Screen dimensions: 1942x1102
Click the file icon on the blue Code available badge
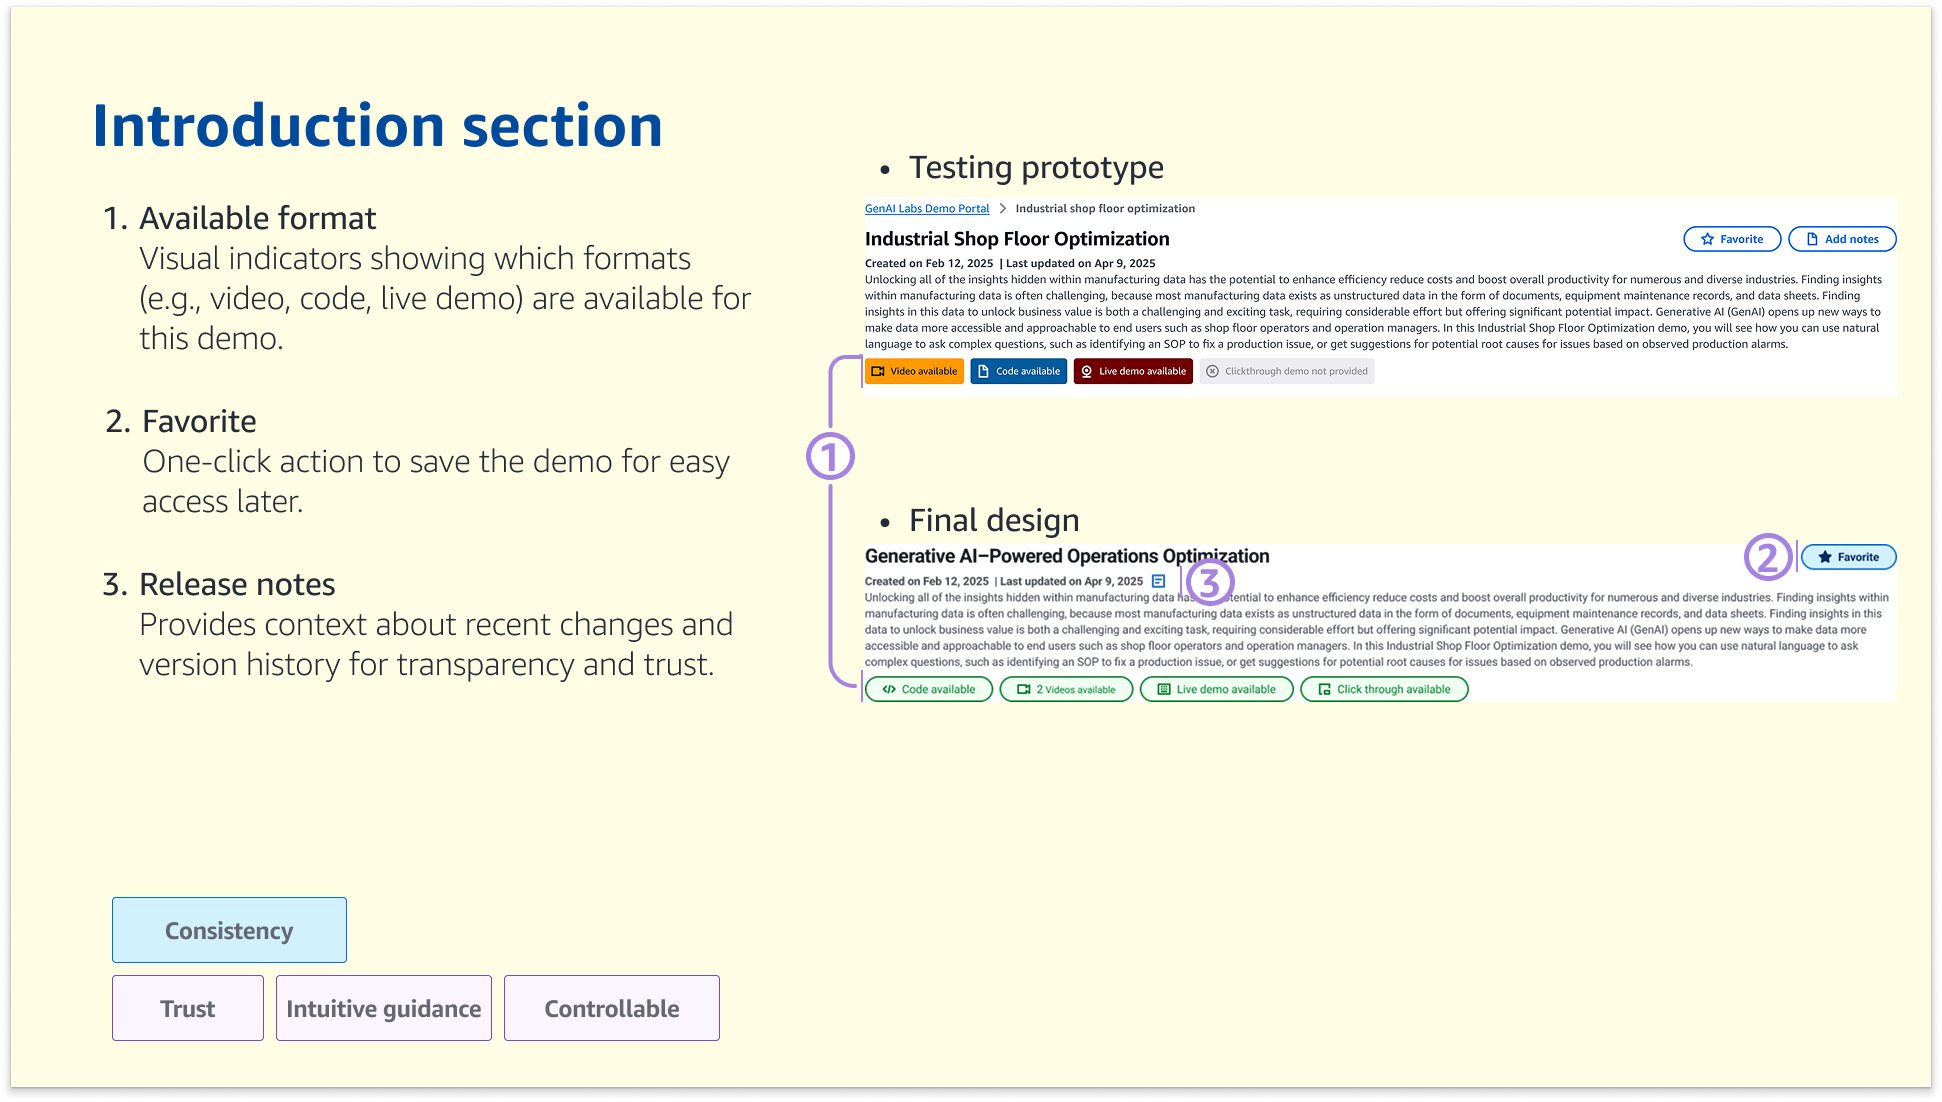[983, 371]
